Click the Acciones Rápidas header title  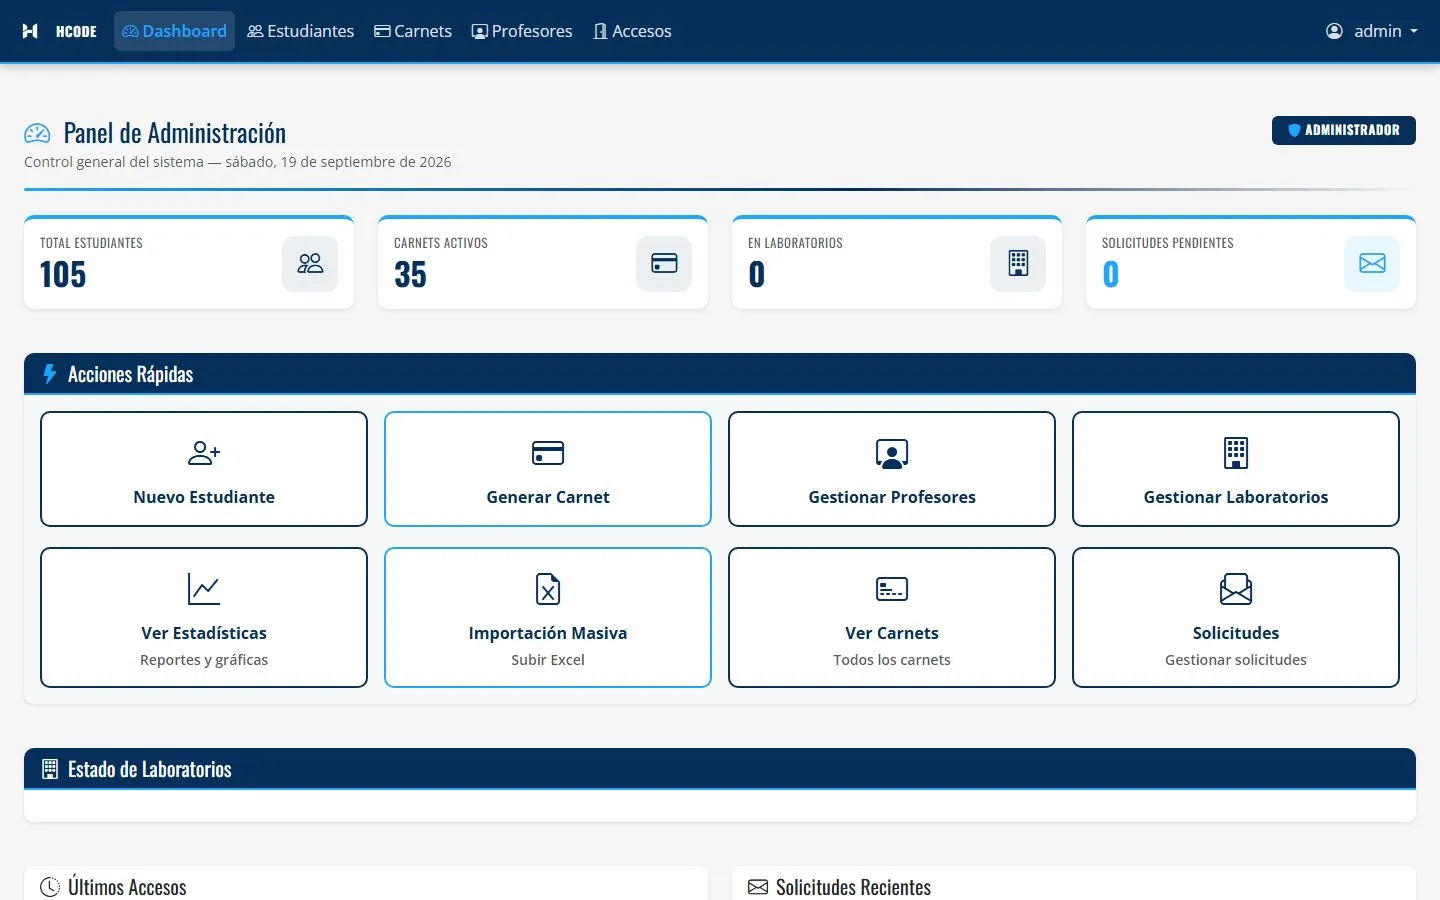(x=131, y=374)
